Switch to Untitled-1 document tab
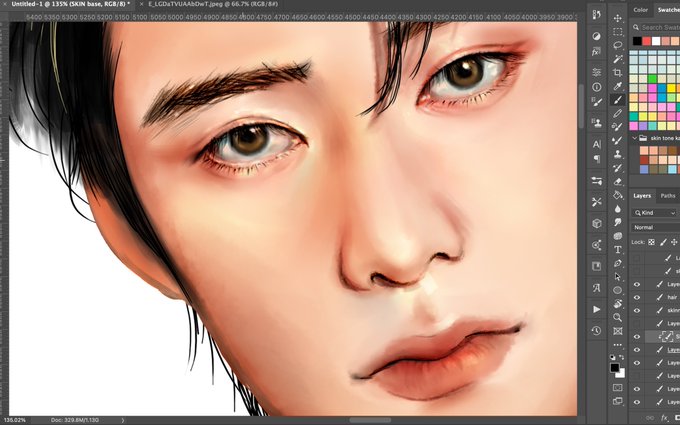The image size is (680, 425). [70, 4]
